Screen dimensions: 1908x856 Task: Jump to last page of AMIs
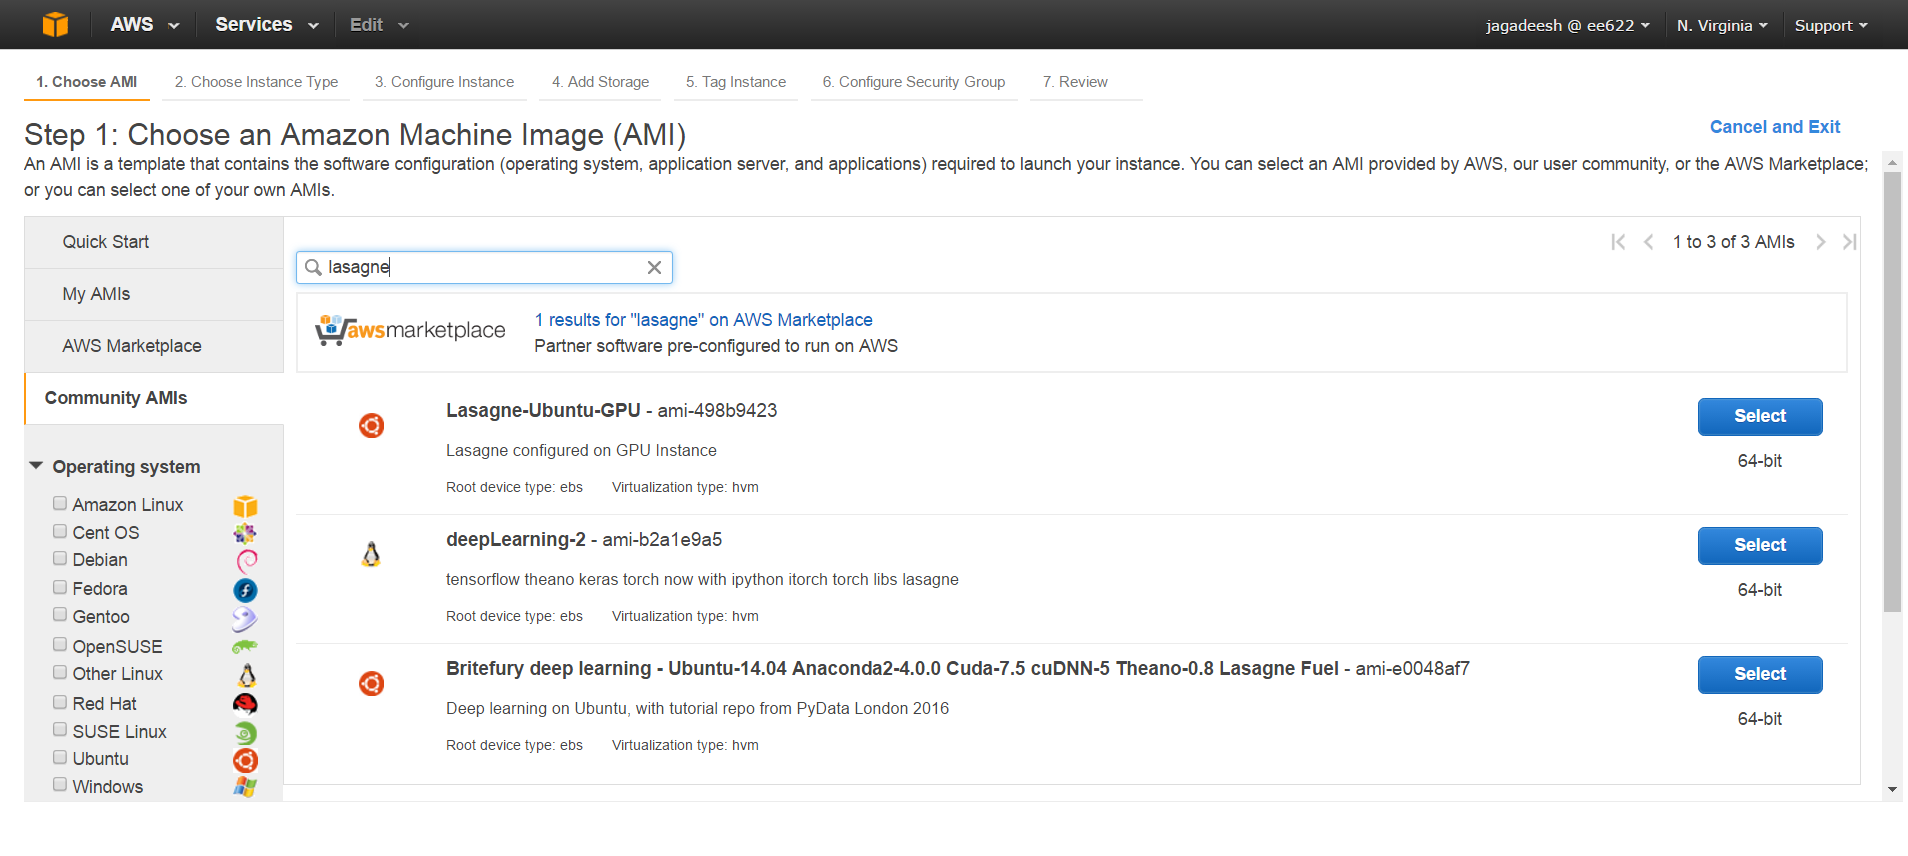(1850, 242)
